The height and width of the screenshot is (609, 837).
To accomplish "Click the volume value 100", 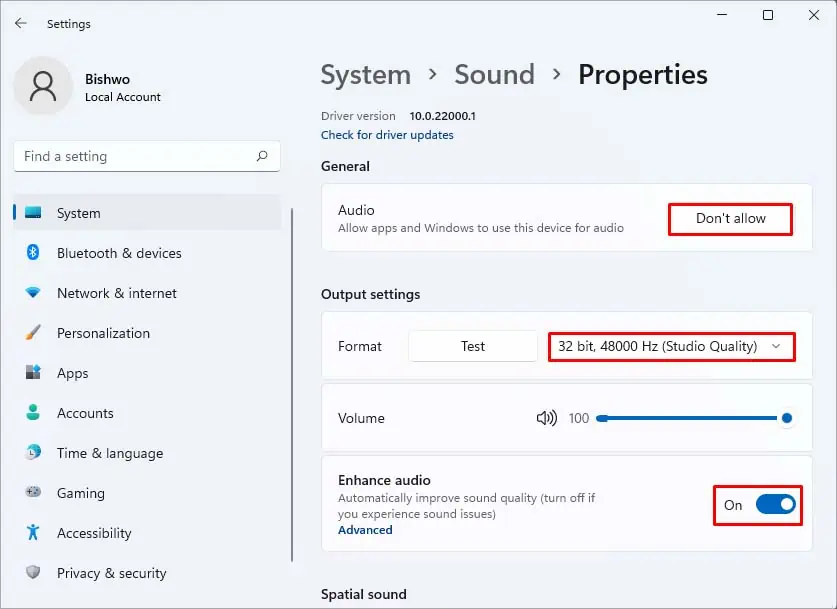I will [579, 418].
